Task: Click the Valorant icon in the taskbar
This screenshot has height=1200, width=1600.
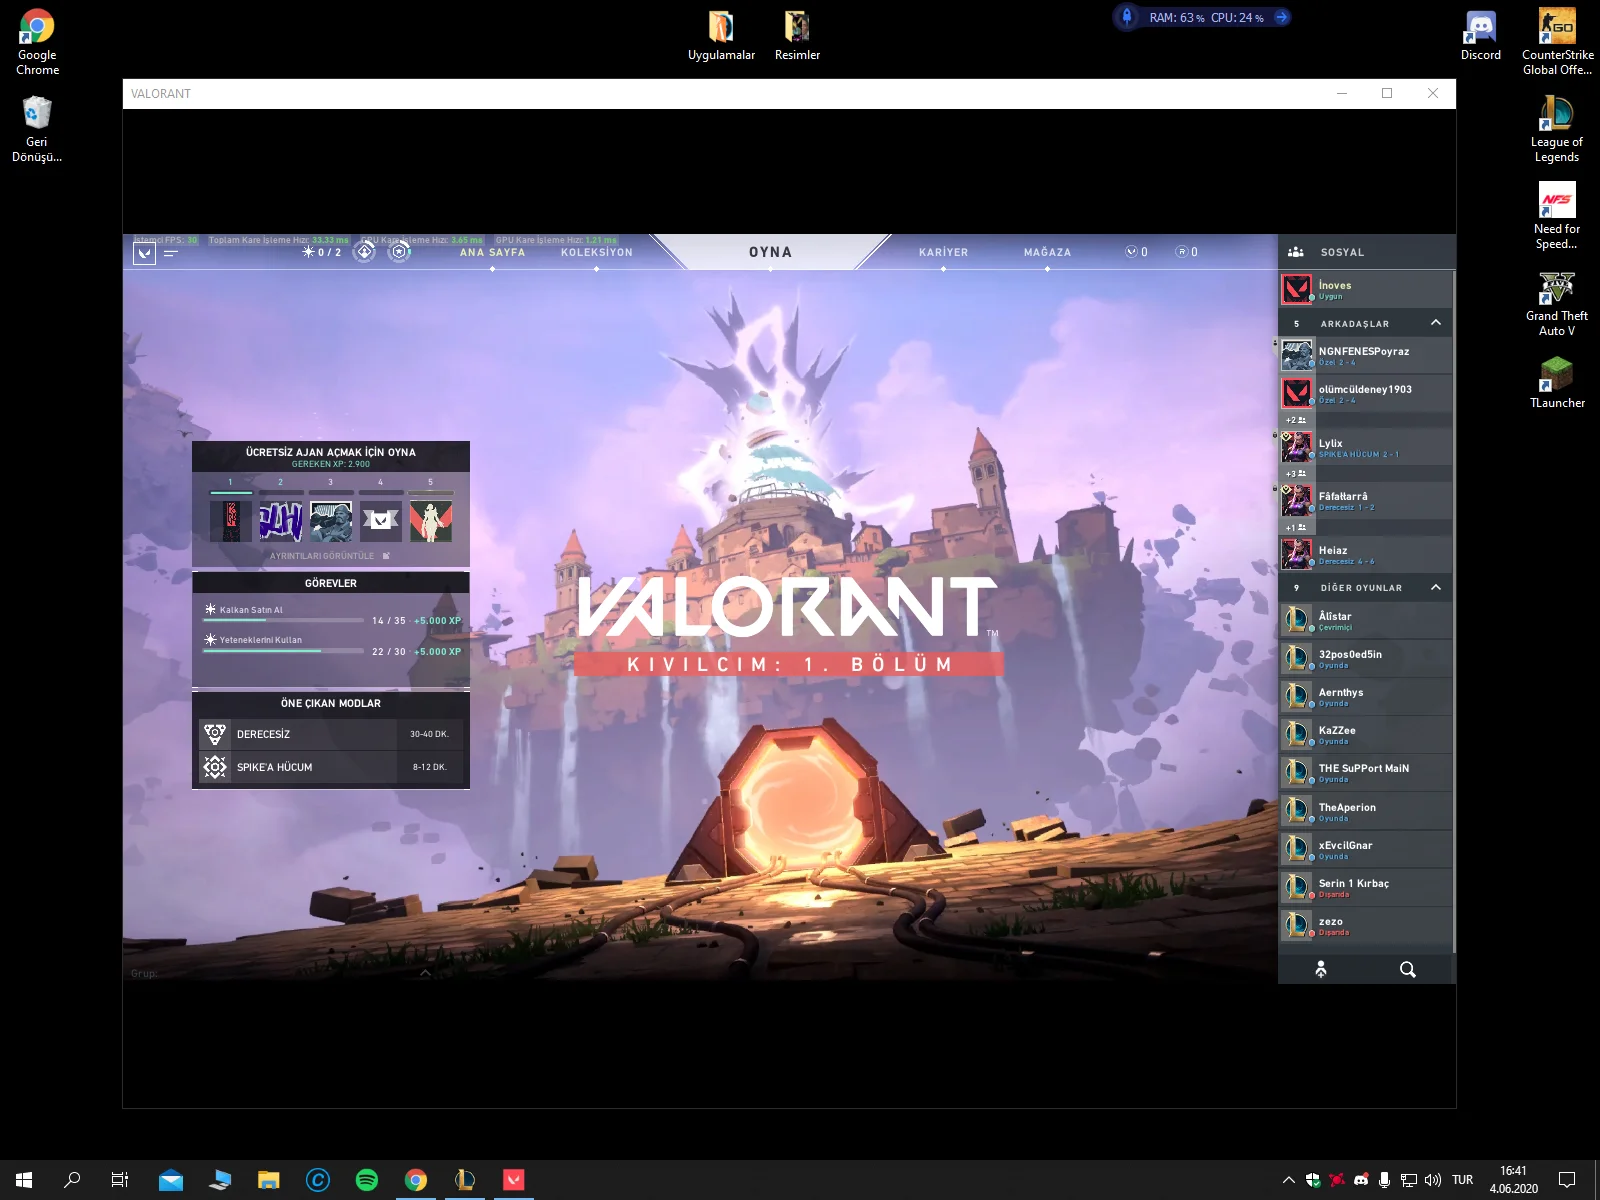Action: [x=513, y=1180]
